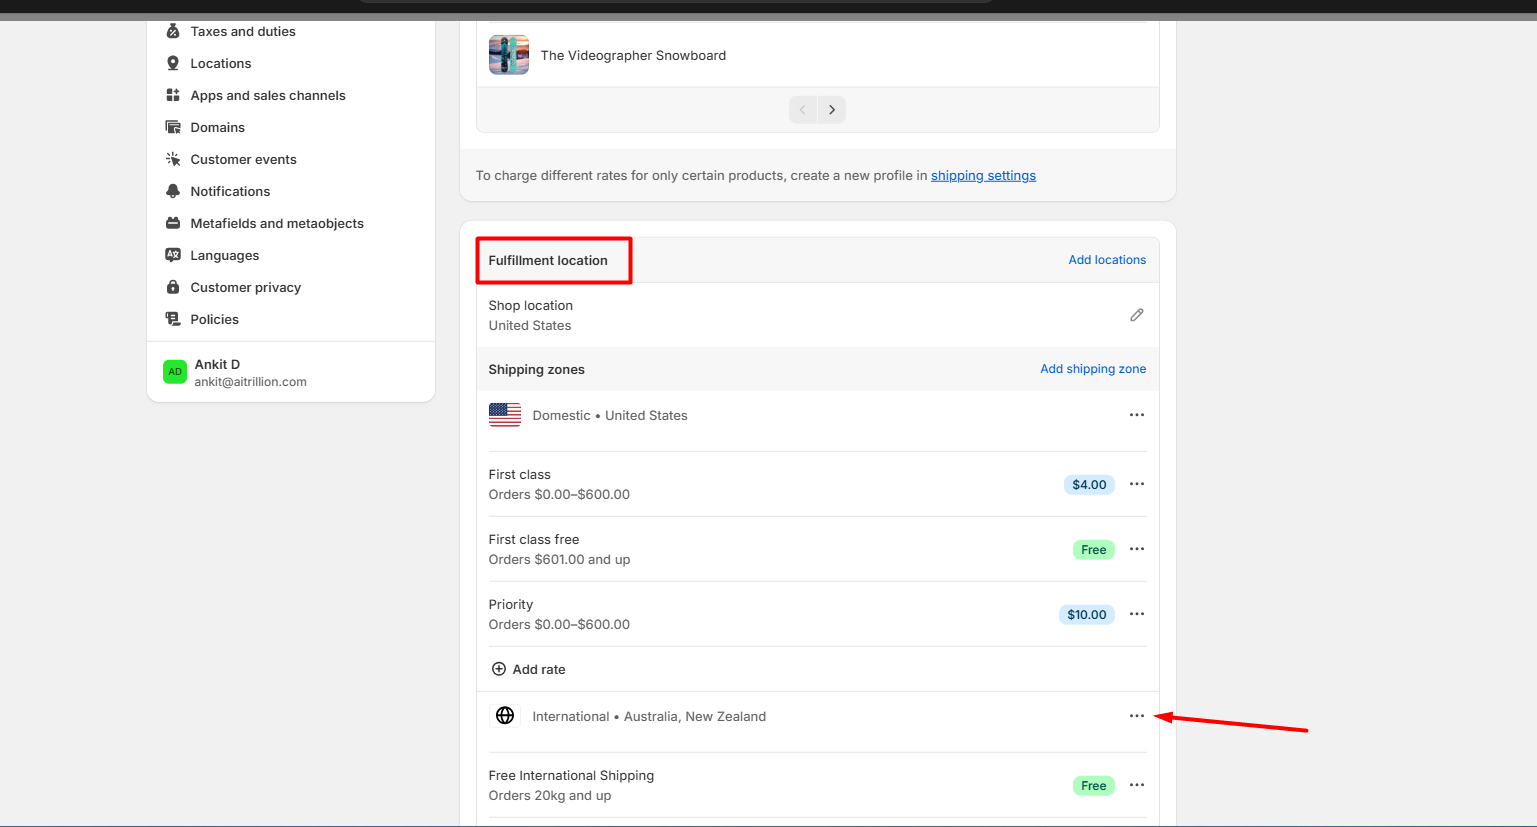Open options menu for Domestic United States zone
Viewport: 1537px width, 827px height.
pos(1136,415)
